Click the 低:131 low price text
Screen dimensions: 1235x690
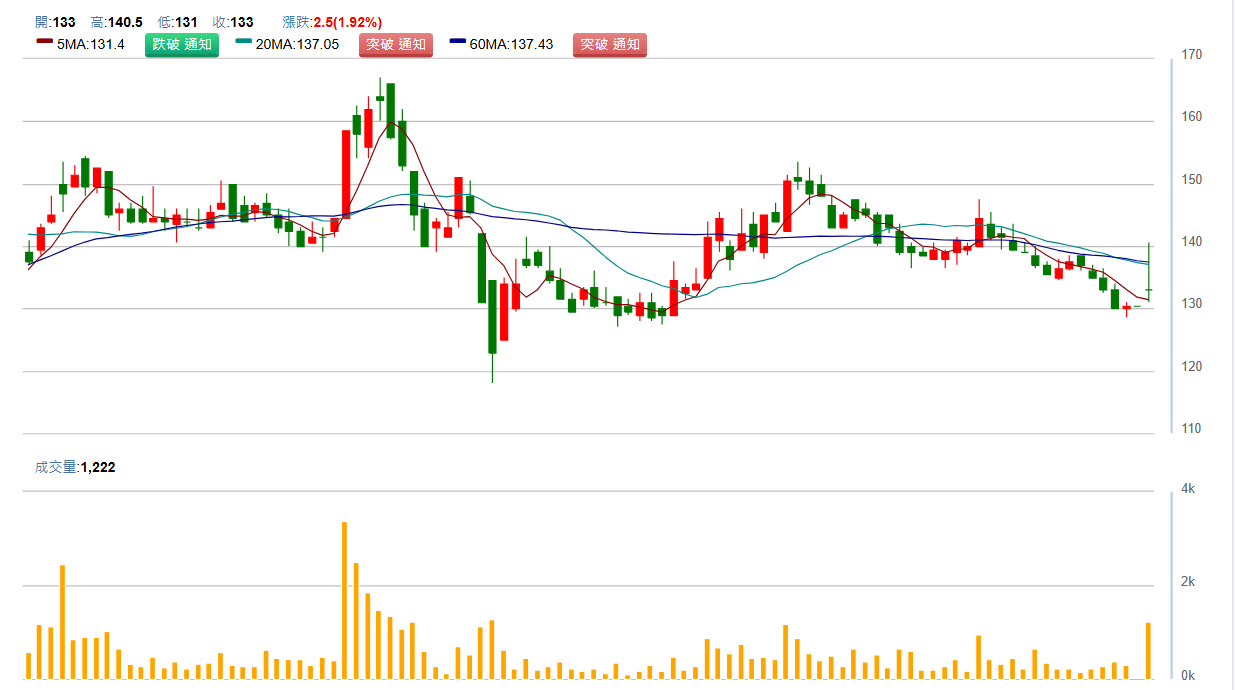coord(177,22)
